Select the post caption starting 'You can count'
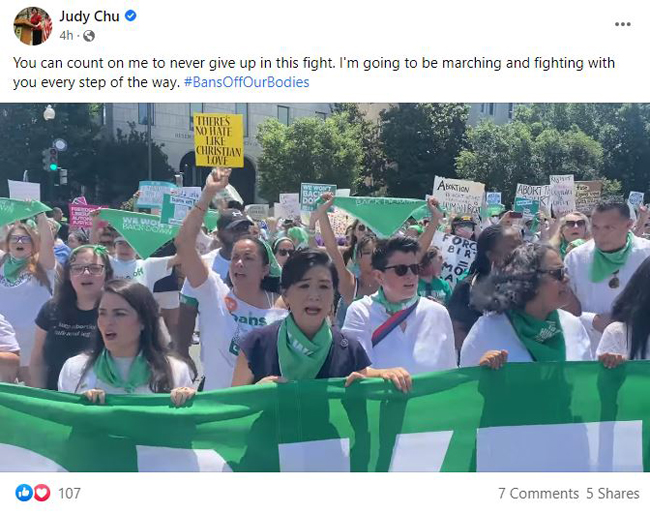Viewport: 650px width, 513px height. coord(314,73)
